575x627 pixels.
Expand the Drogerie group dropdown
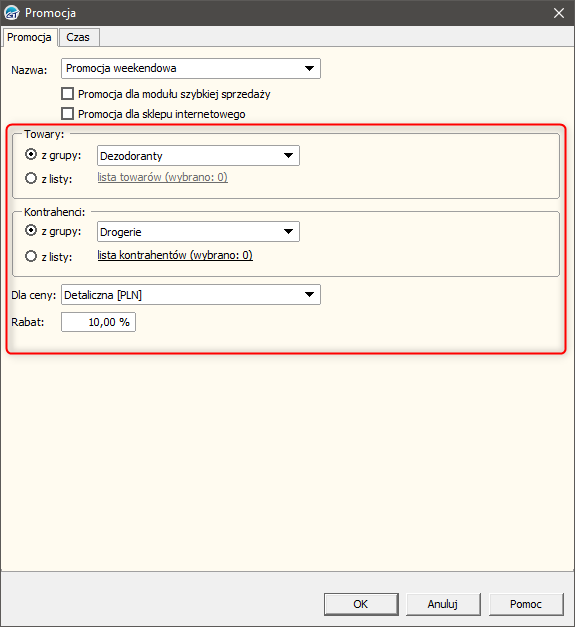288,232
